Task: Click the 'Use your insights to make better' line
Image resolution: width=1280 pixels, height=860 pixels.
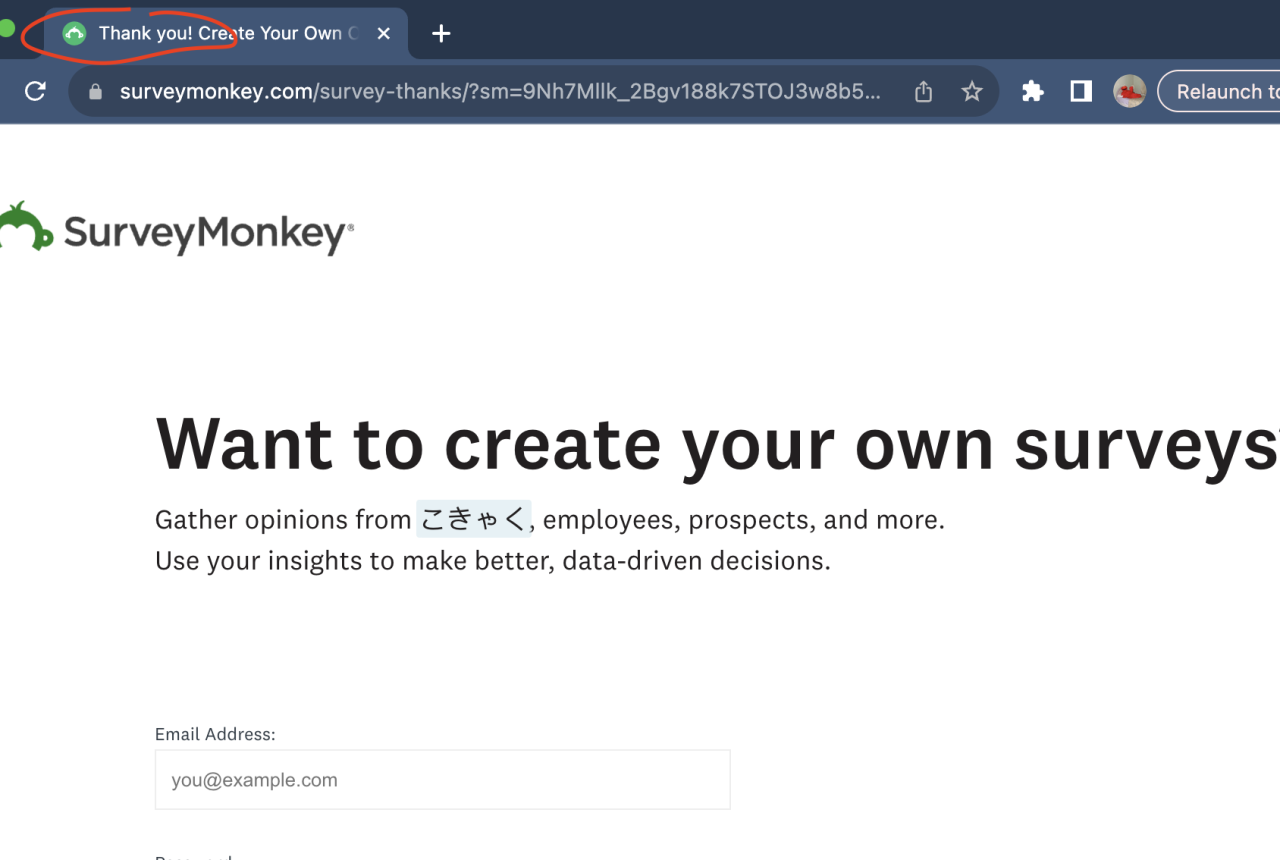Action: tap(493, 560)
